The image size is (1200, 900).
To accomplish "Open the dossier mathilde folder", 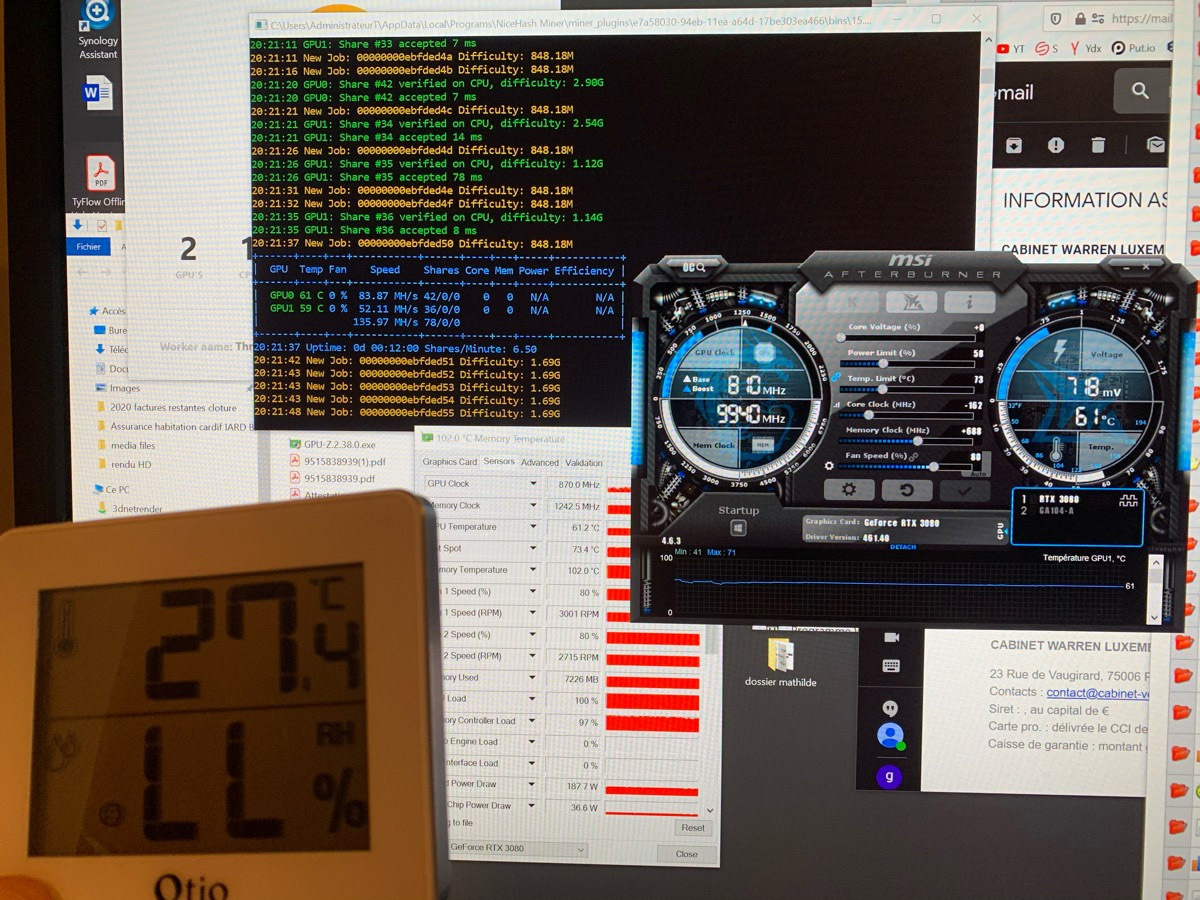I will click(781, 662).
